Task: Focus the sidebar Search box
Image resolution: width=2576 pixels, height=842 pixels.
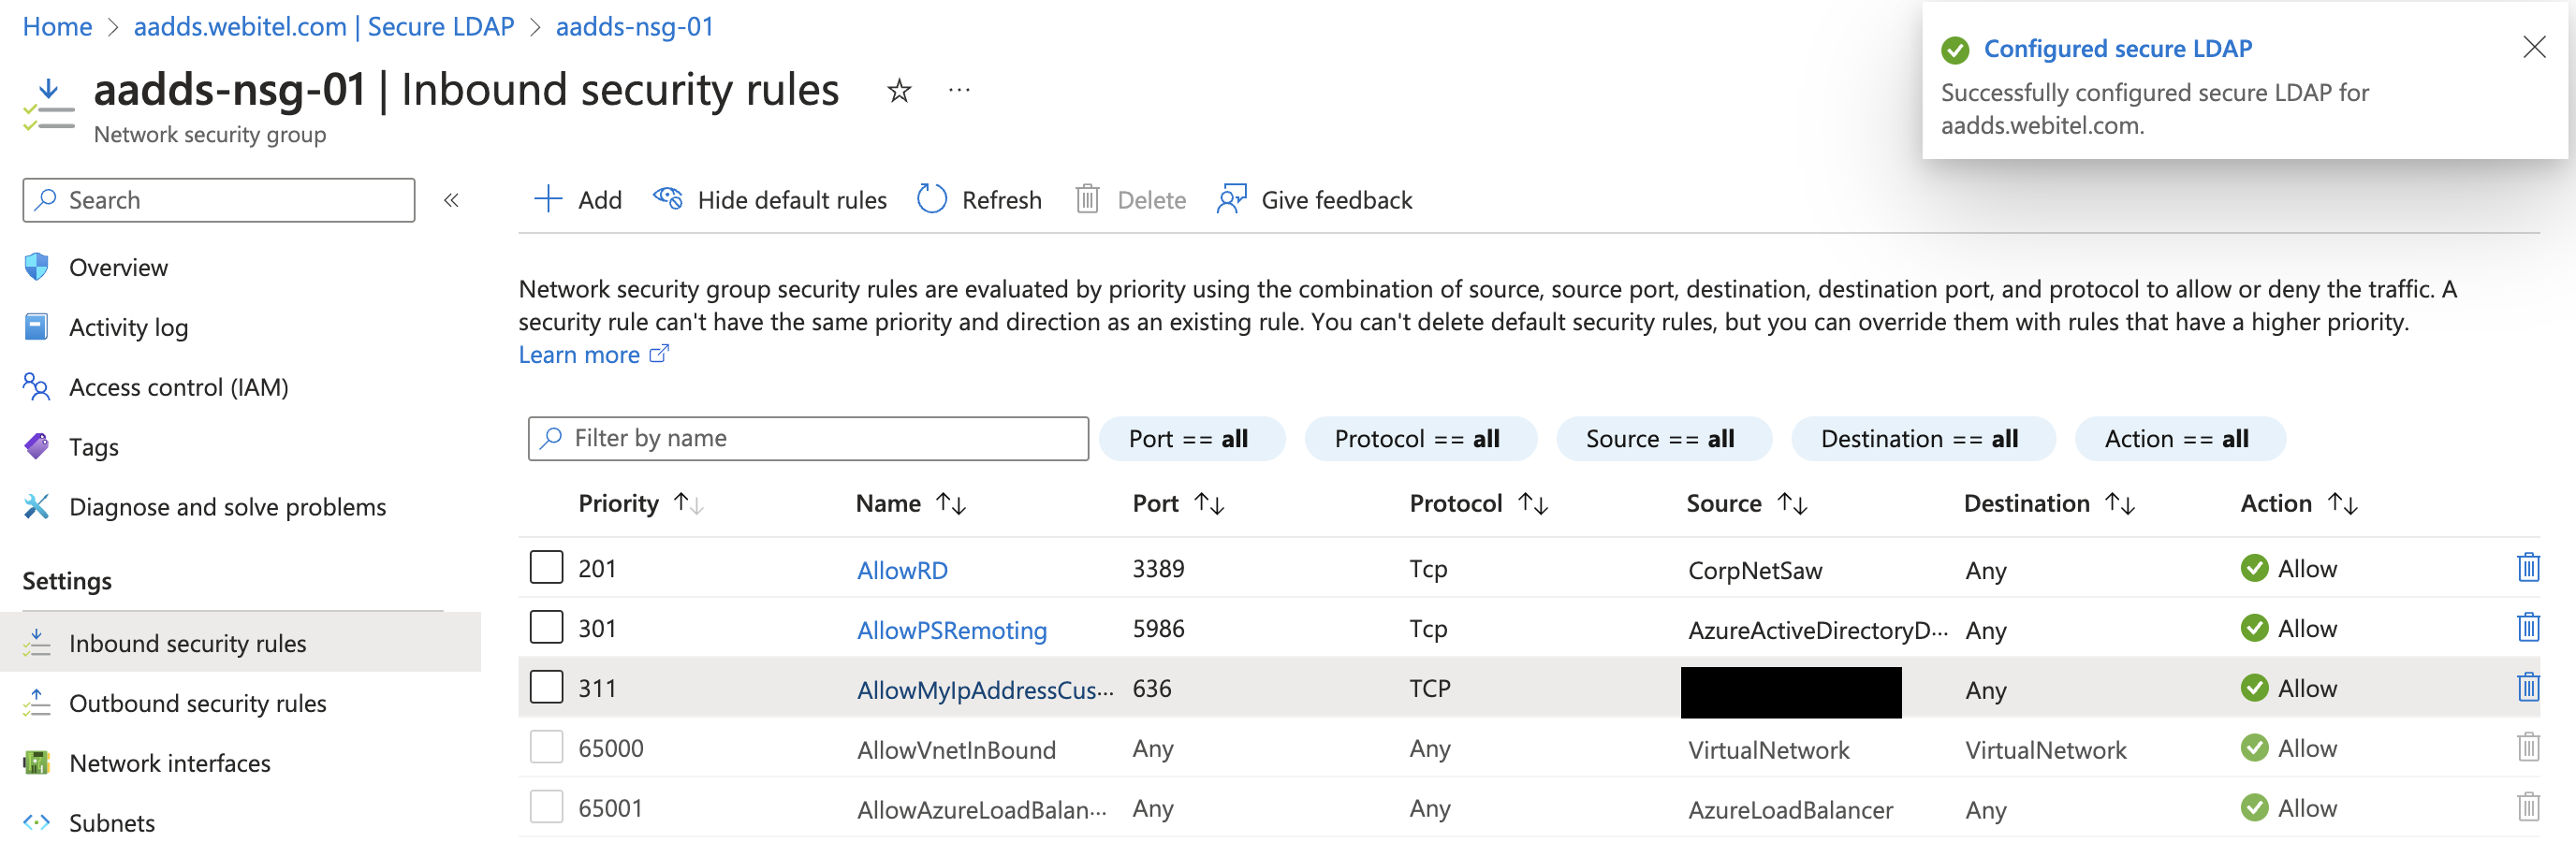Action: [219, 200]
